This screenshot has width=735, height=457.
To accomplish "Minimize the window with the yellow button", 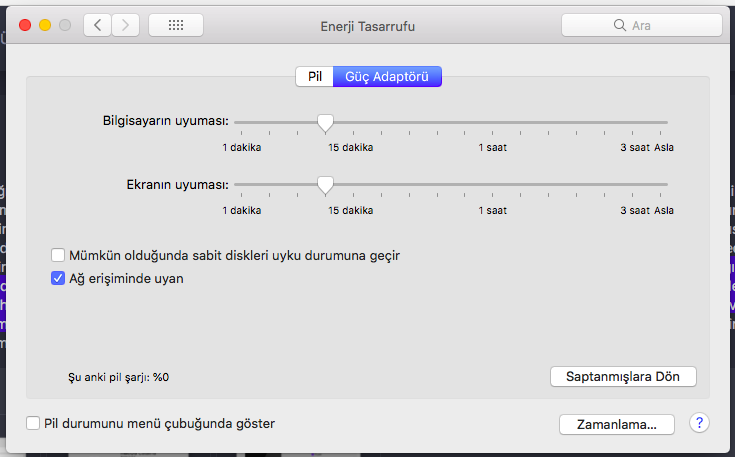I will pyautogui.click(x=45, y=25).
